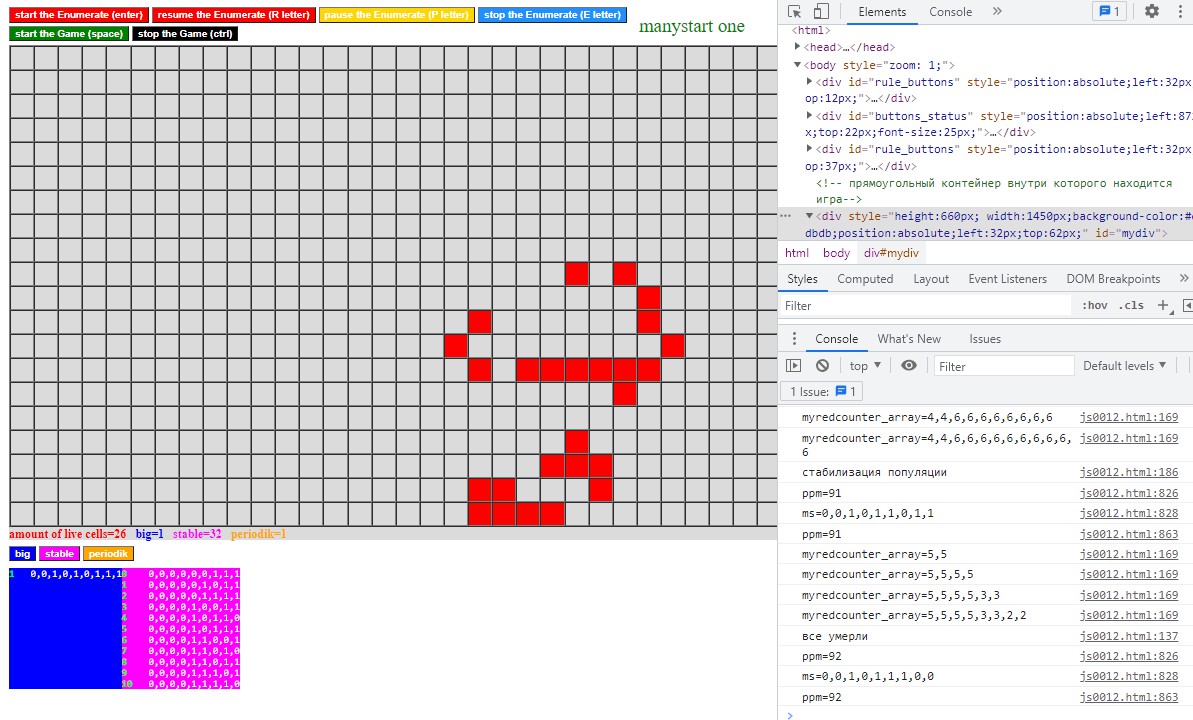Click the orange periodik button
Viewport: 1193px width, 720px height.
pos(108,553)
